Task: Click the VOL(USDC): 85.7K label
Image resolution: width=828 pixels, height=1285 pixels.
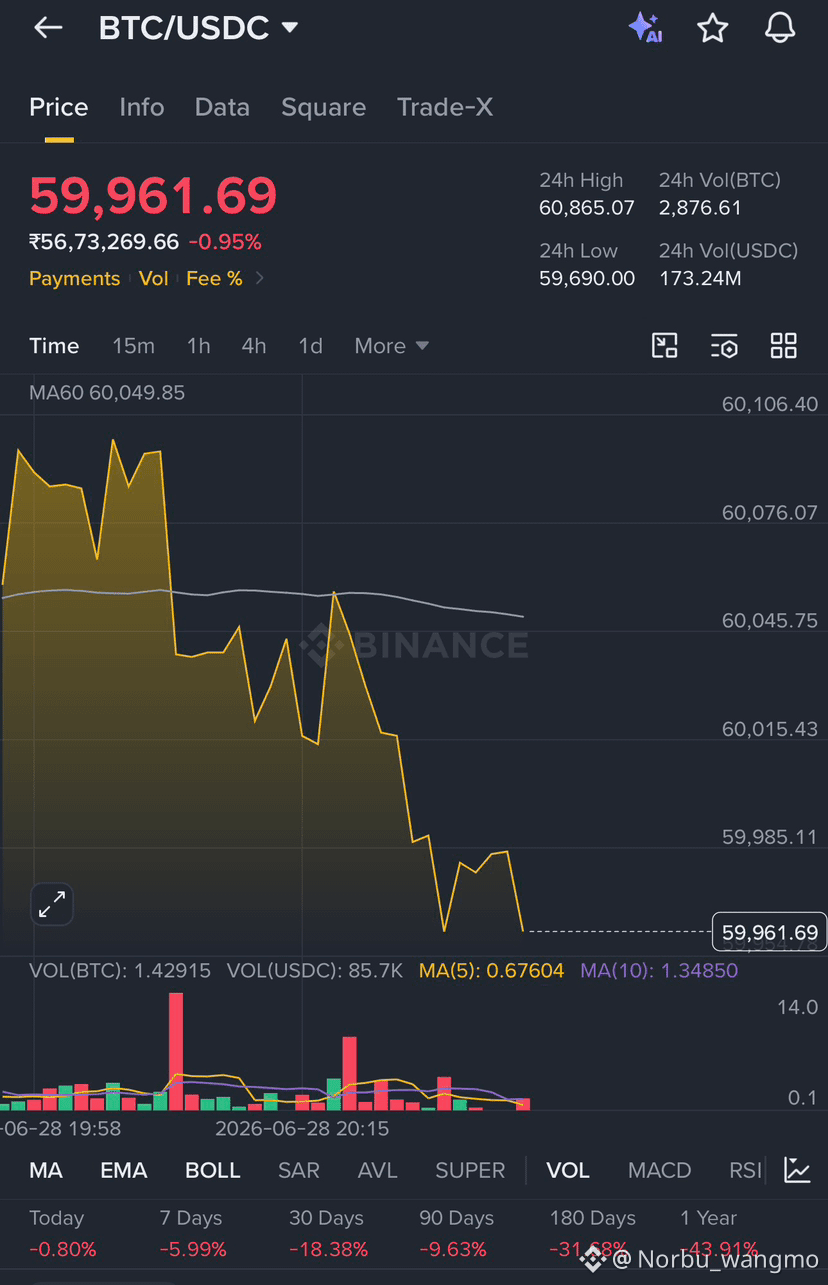Action: [315, 971]
